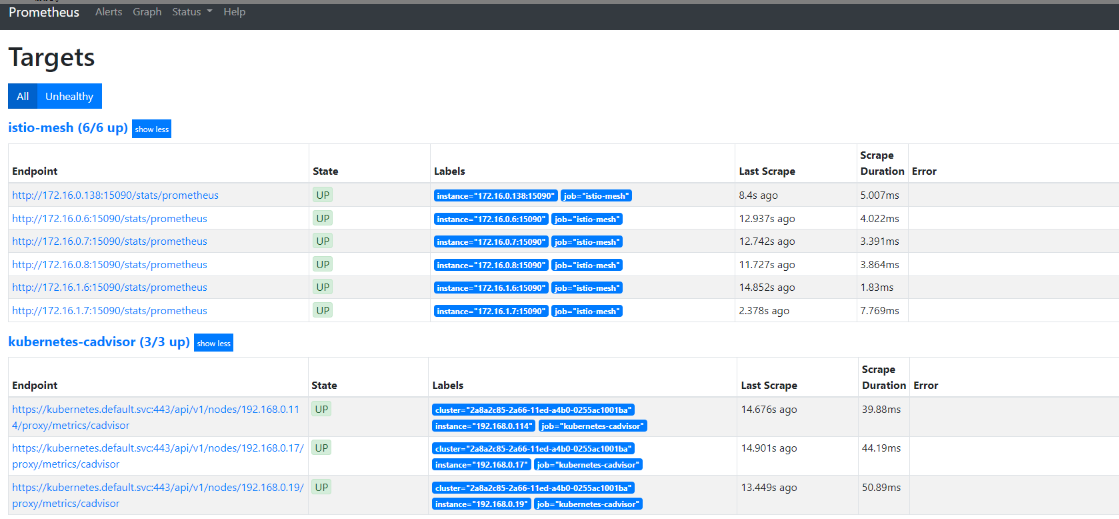Screen dimensions: 1119x519
Task: Click last scrape value 14.901s ago
Action: (769, 448)
